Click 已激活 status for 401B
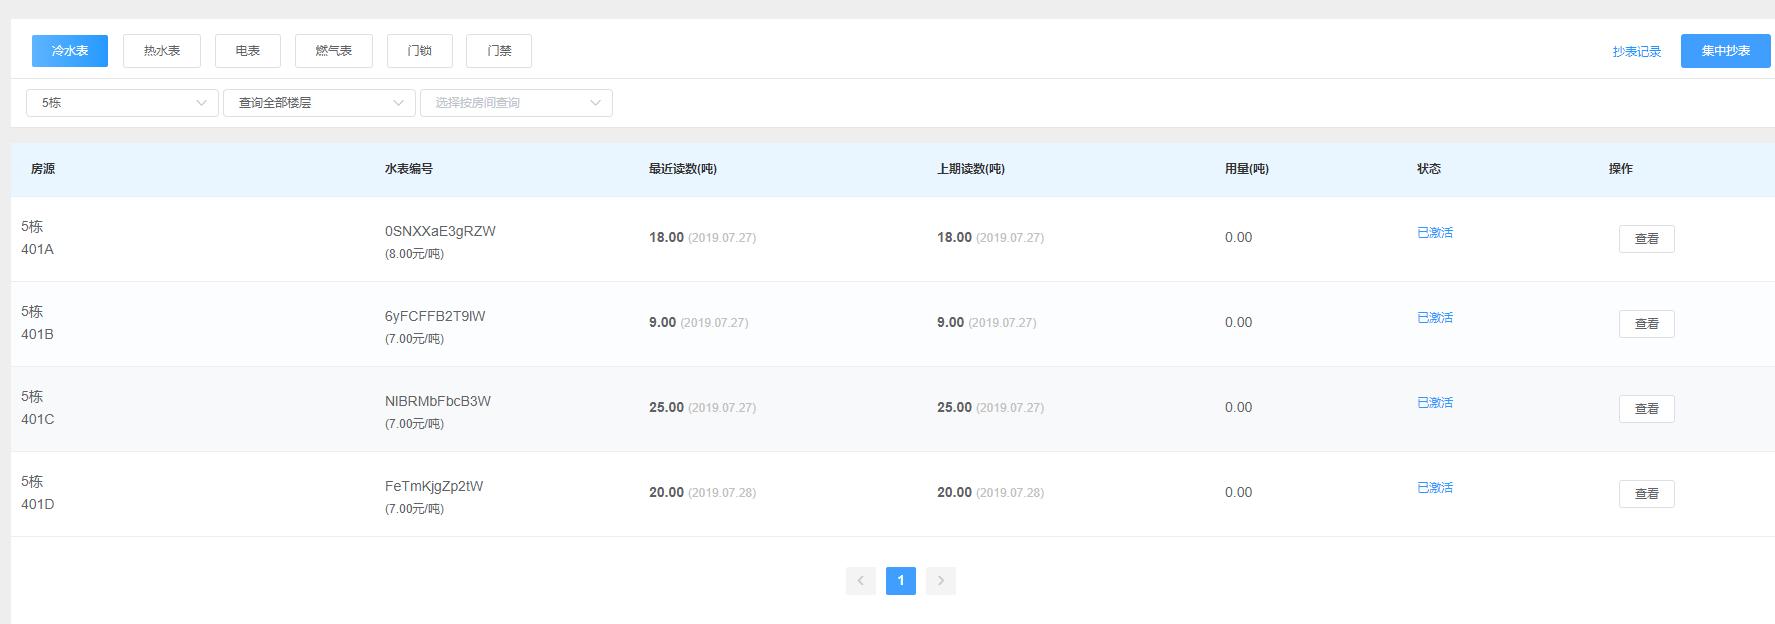This screenshot has width=1775, height=624. pos(1435,318)
